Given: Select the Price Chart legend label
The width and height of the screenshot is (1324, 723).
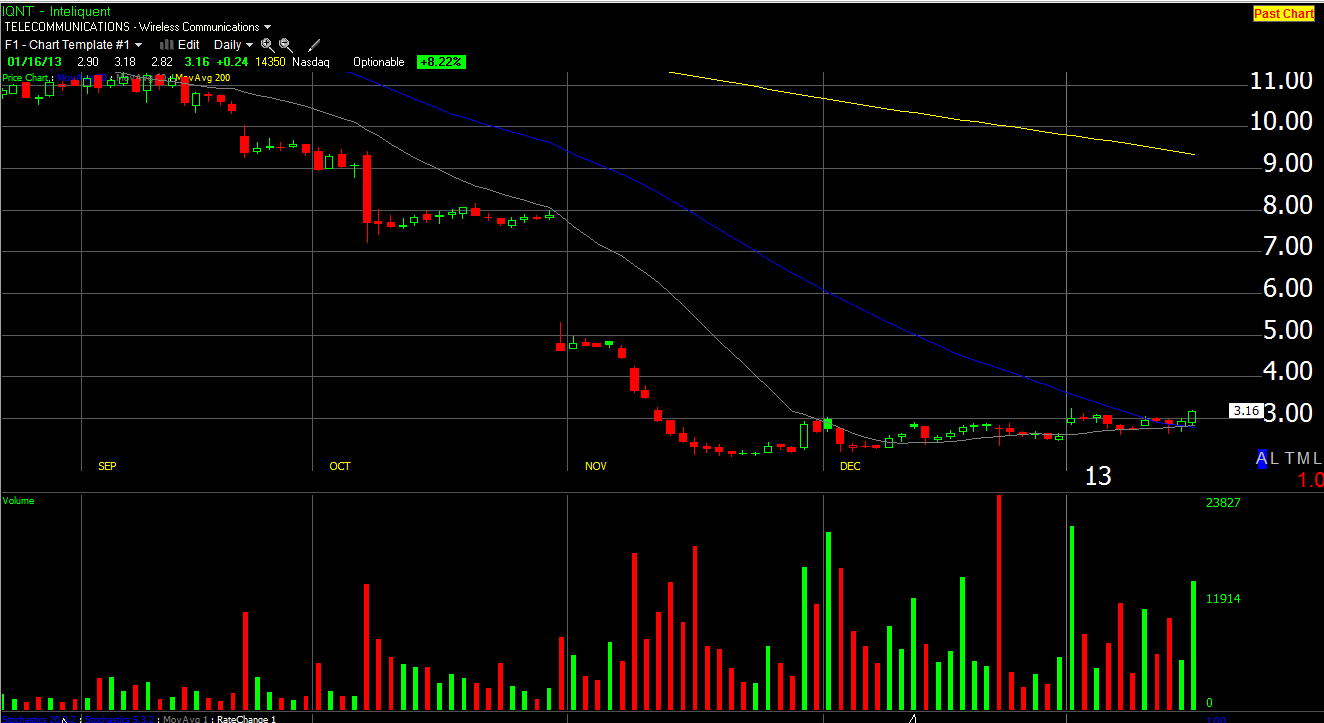Looking at the screenshot, I should coord(26,77).
